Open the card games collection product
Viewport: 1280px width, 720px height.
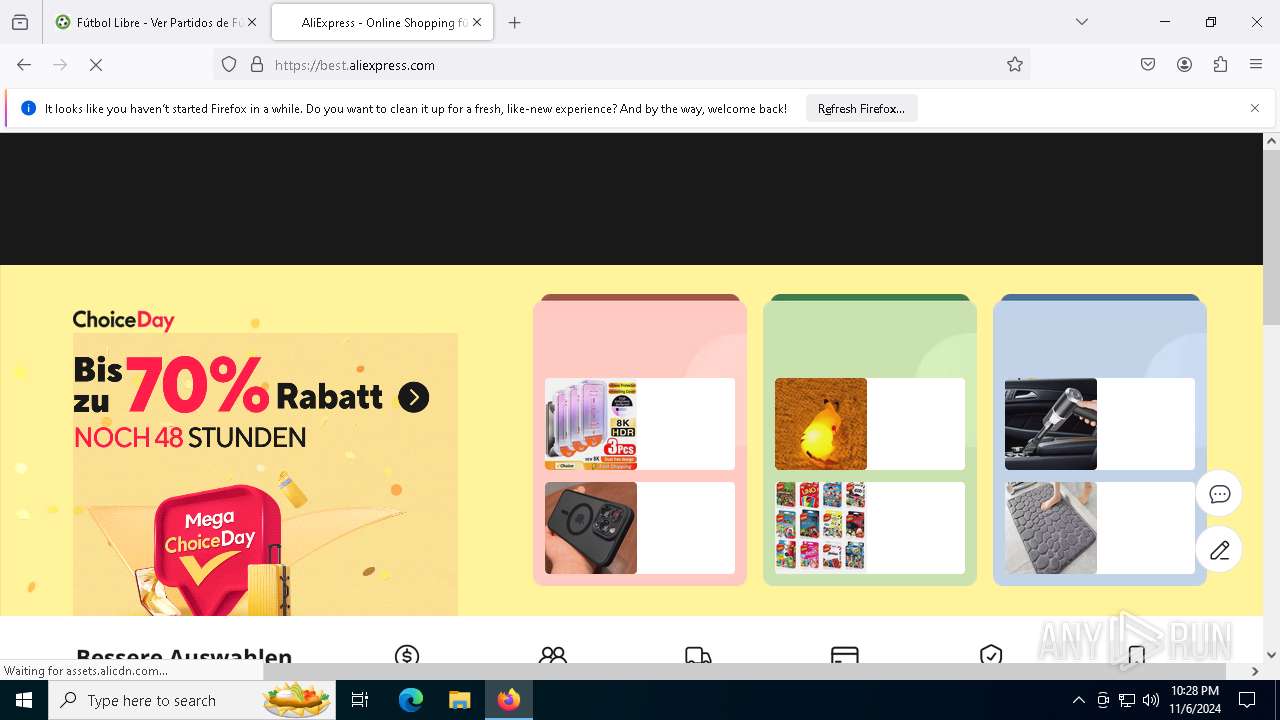click(821, 528)
